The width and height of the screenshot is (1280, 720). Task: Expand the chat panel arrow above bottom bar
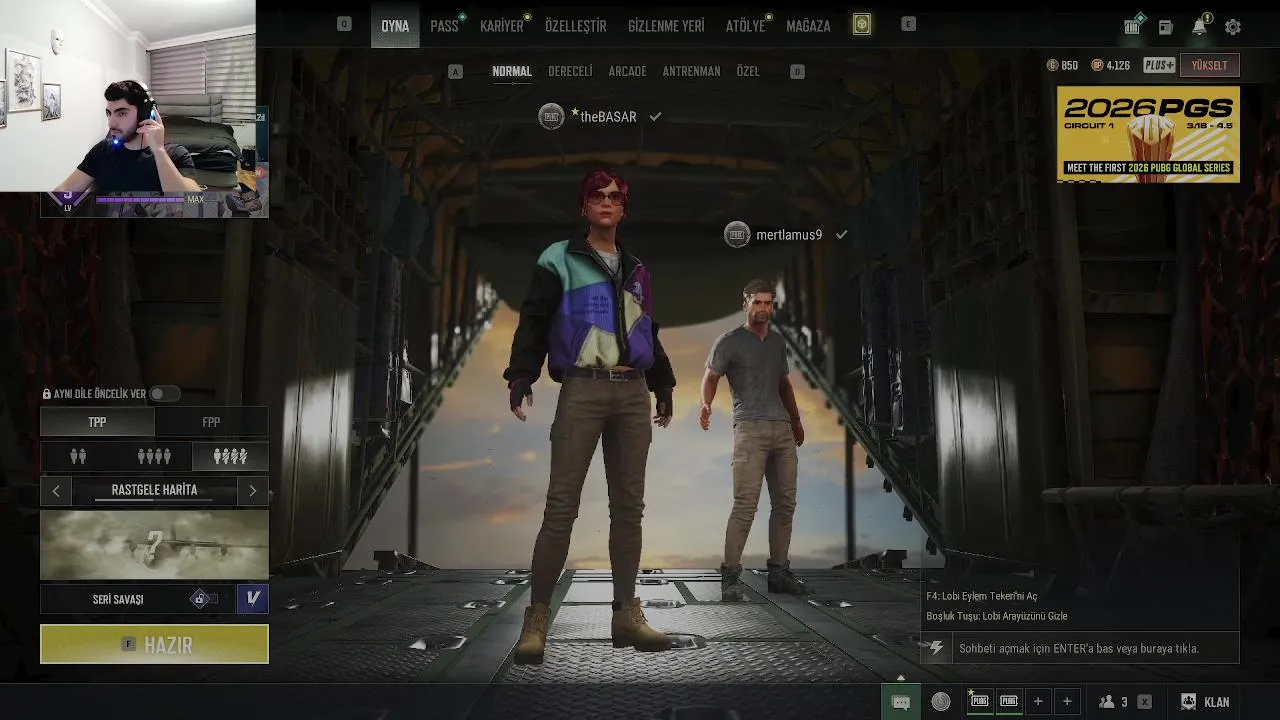tap(900, 678)
